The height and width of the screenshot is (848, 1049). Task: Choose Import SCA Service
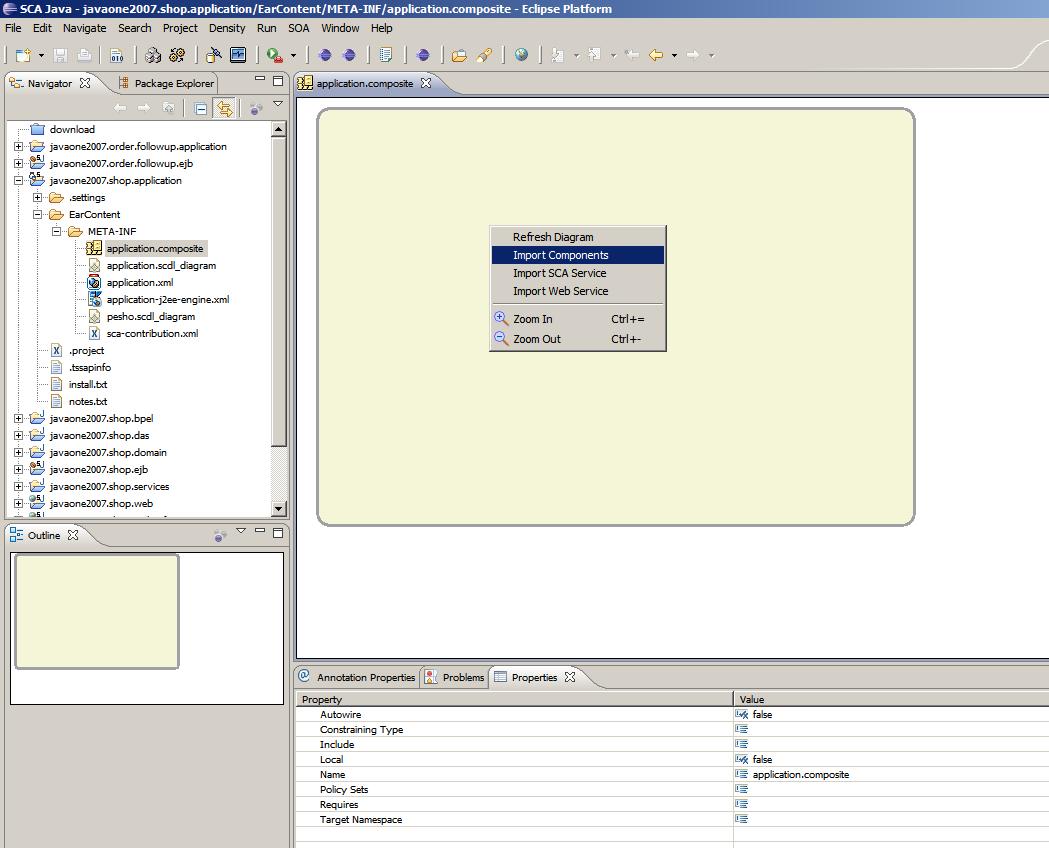point(578,273)
